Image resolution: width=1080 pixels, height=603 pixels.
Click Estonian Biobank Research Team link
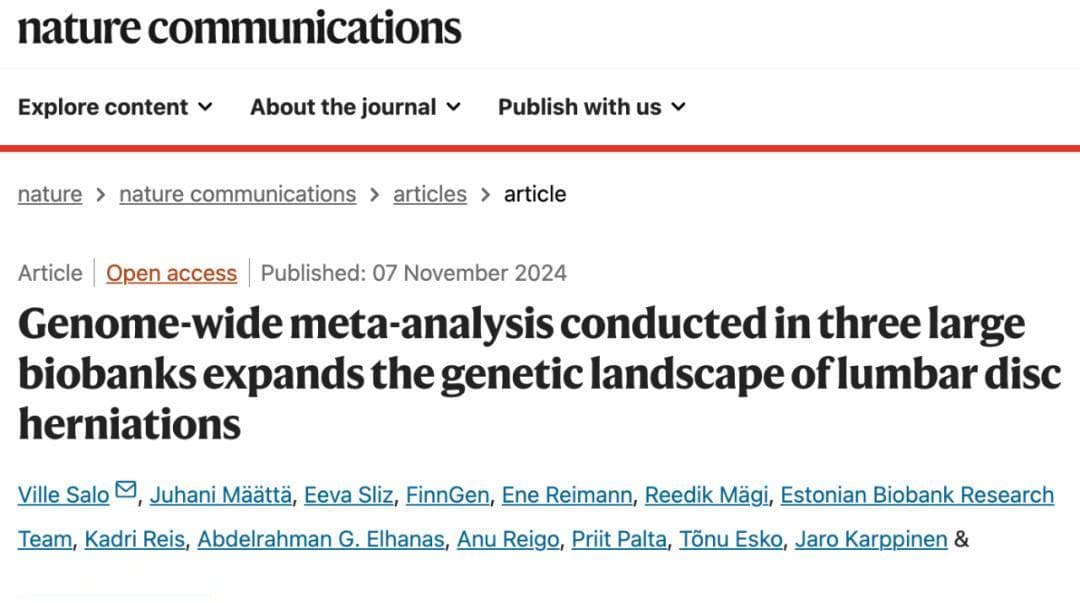(917, 495)
